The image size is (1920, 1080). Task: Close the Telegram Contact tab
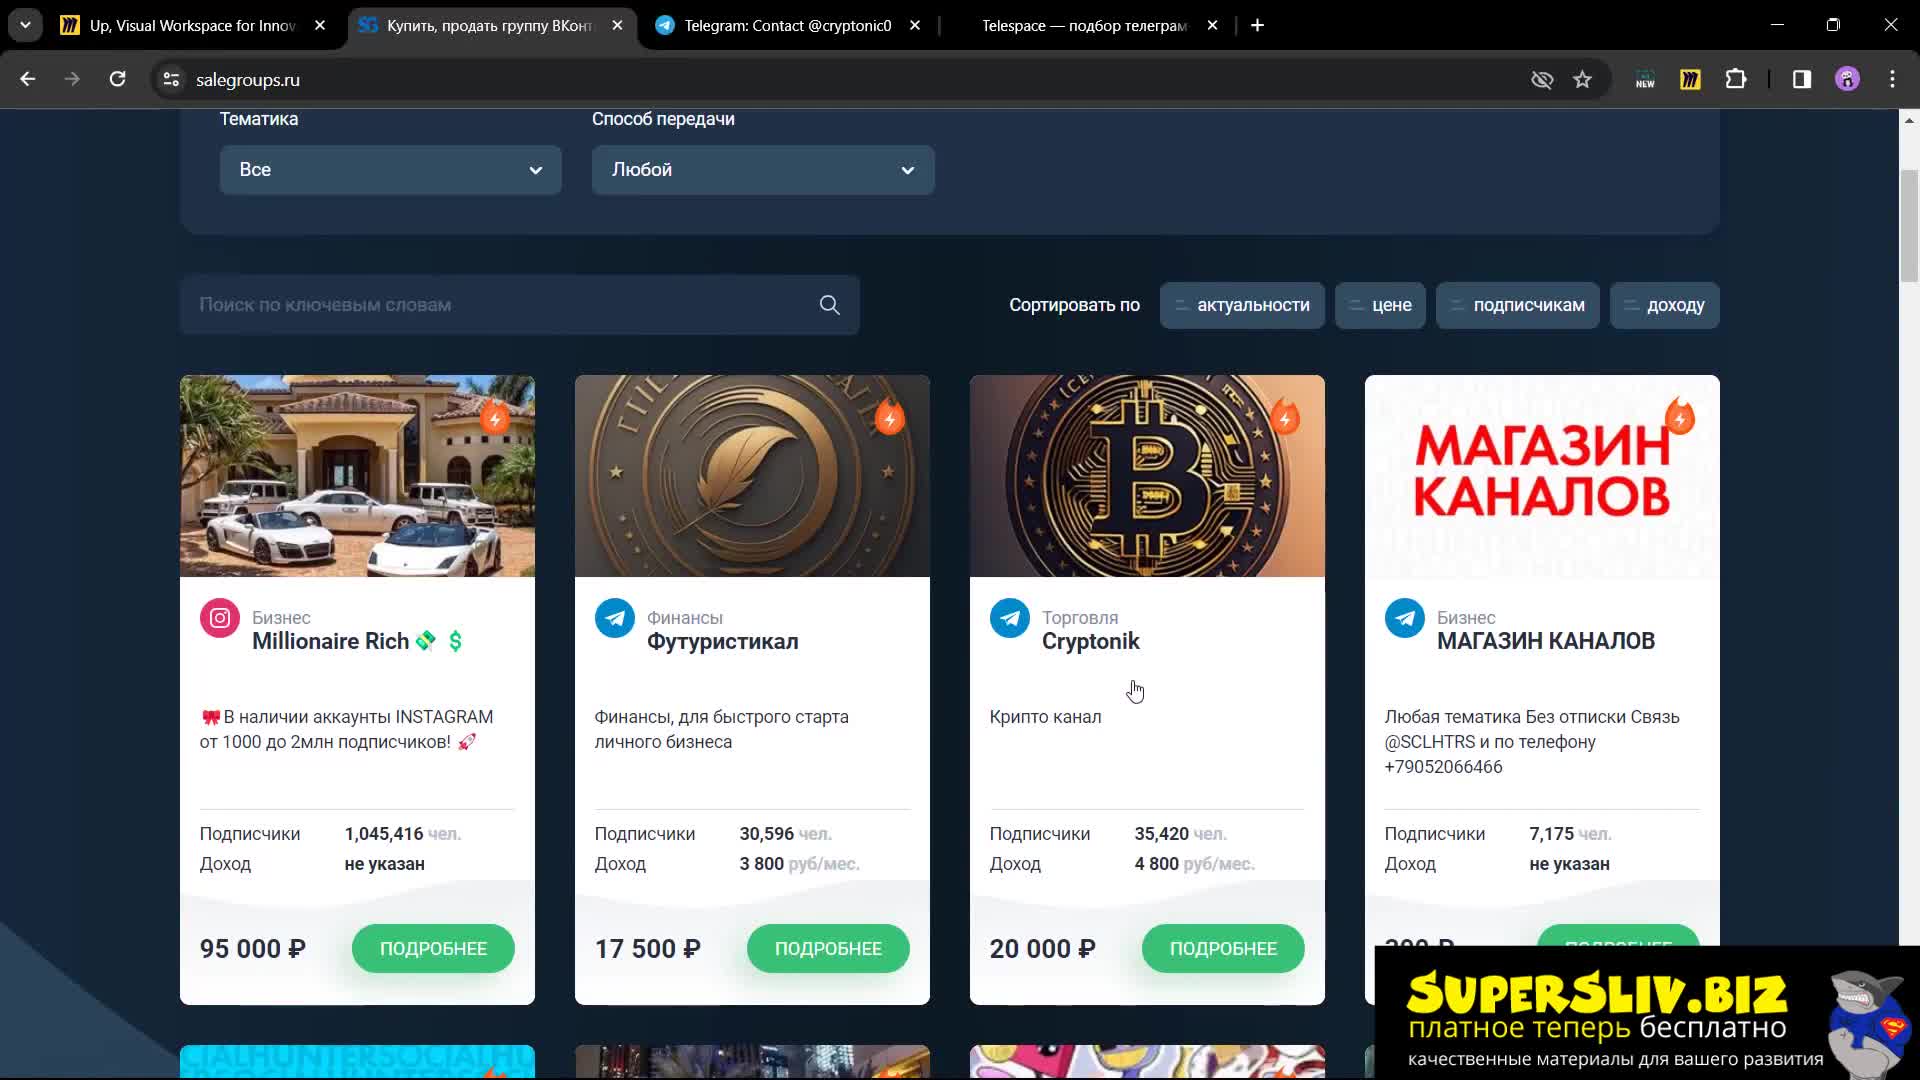[x=915, y=25]
